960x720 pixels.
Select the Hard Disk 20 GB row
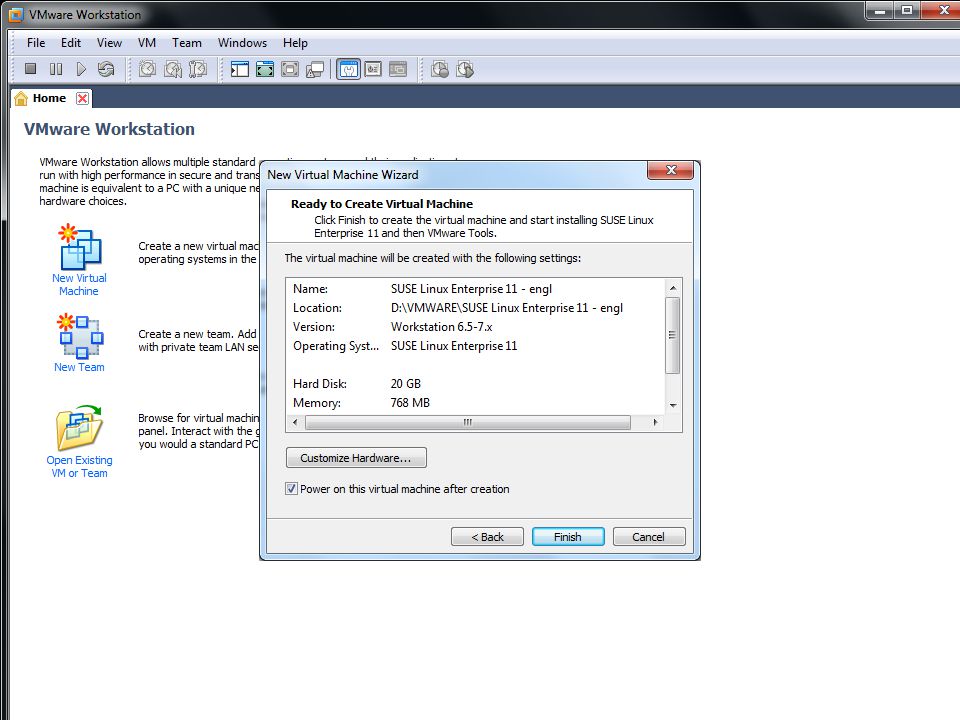click(x=476, y=384)
